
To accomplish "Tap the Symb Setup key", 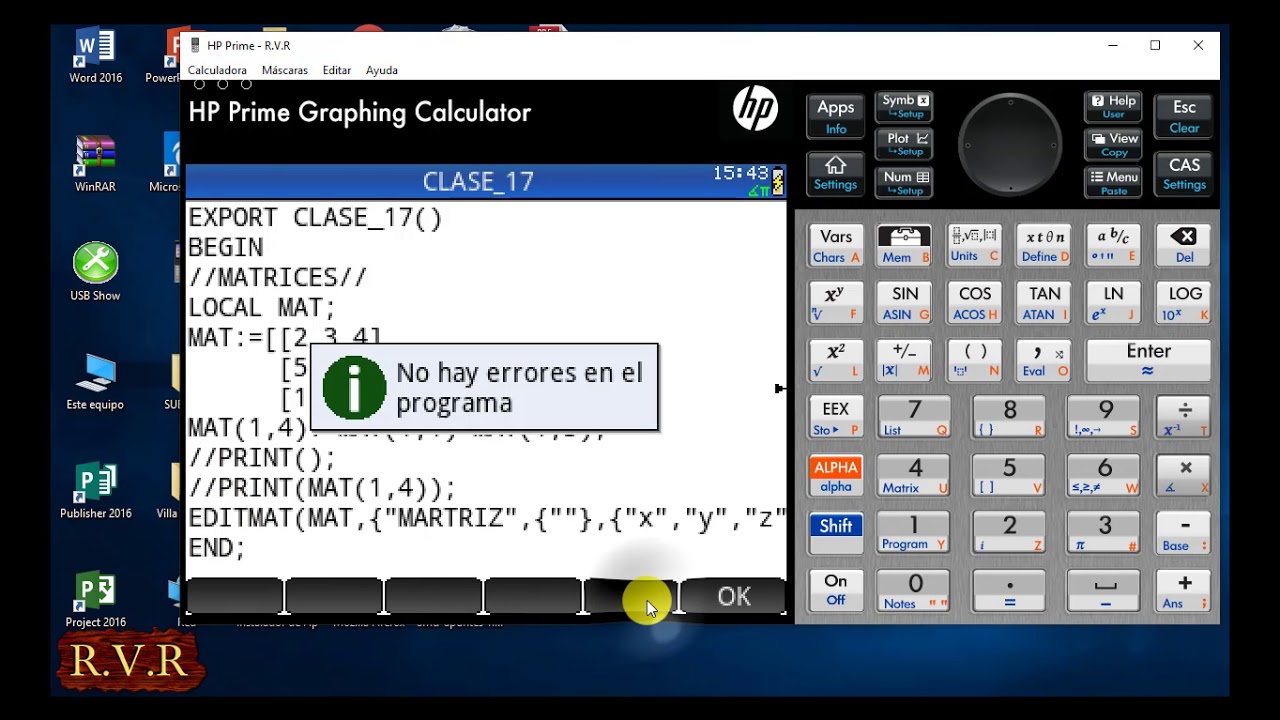I will pos(904,106).
